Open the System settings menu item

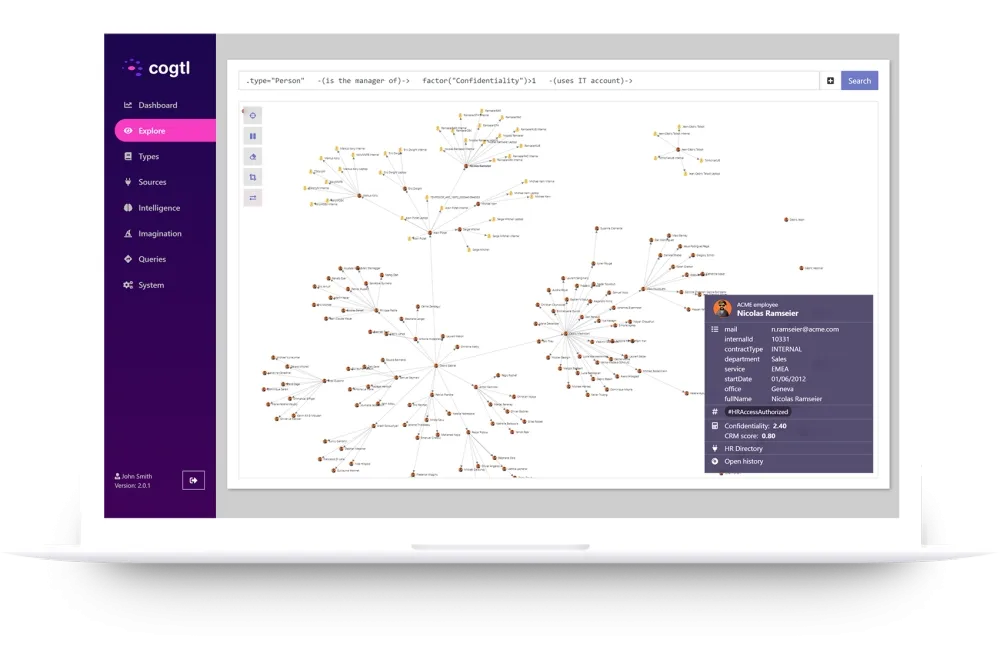(151, 285)
